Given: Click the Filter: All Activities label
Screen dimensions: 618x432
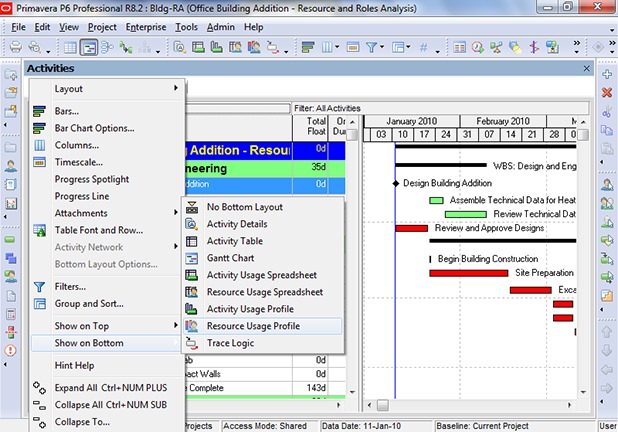Looking at the screenshot, I should pos(327,108).
